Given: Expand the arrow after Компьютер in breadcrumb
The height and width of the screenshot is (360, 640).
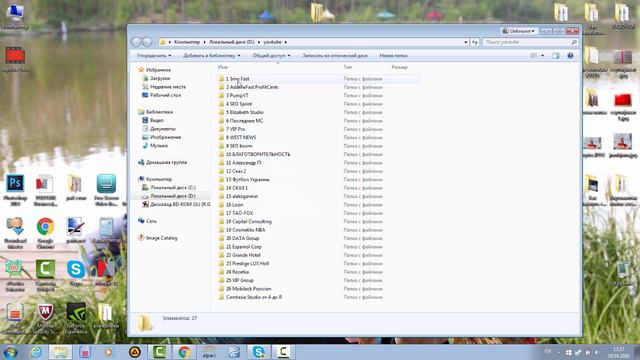Looking at the screenshot, I should point(204,42).
